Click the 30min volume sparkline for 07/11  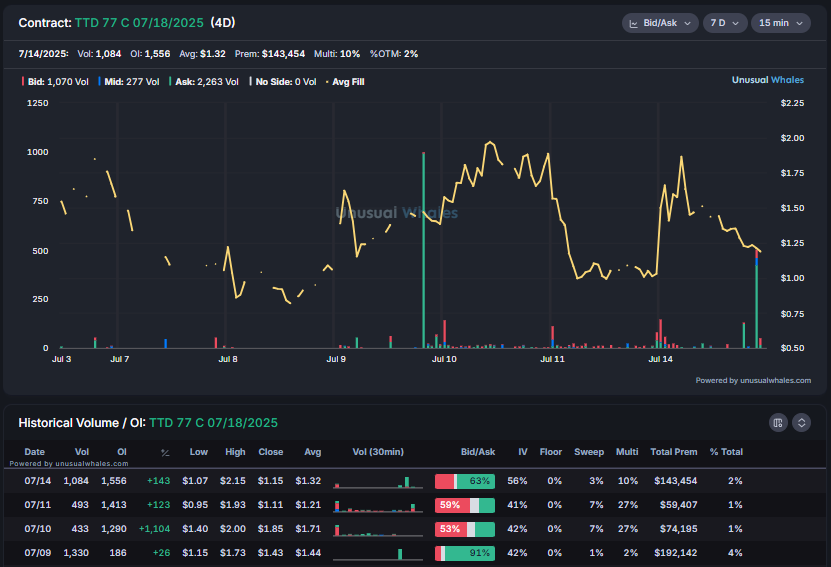click(x=378, y=506)
